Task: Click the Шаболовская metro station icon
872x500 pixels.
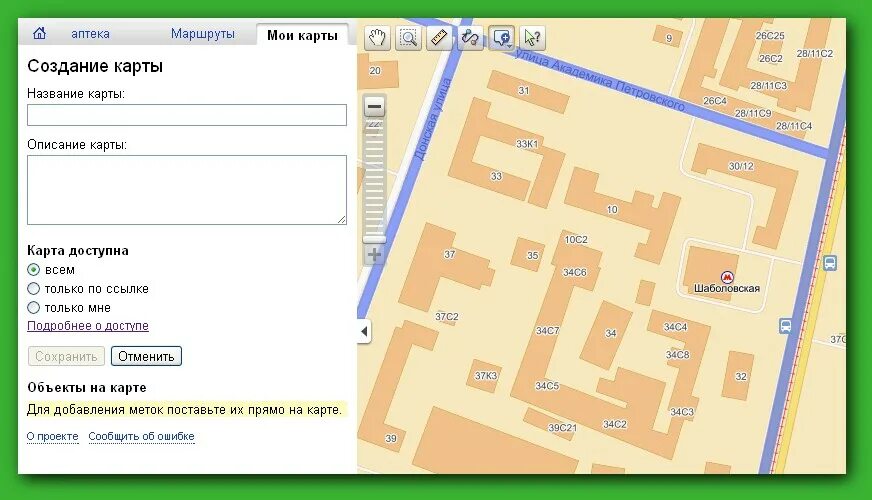Action: pos(727,277)
